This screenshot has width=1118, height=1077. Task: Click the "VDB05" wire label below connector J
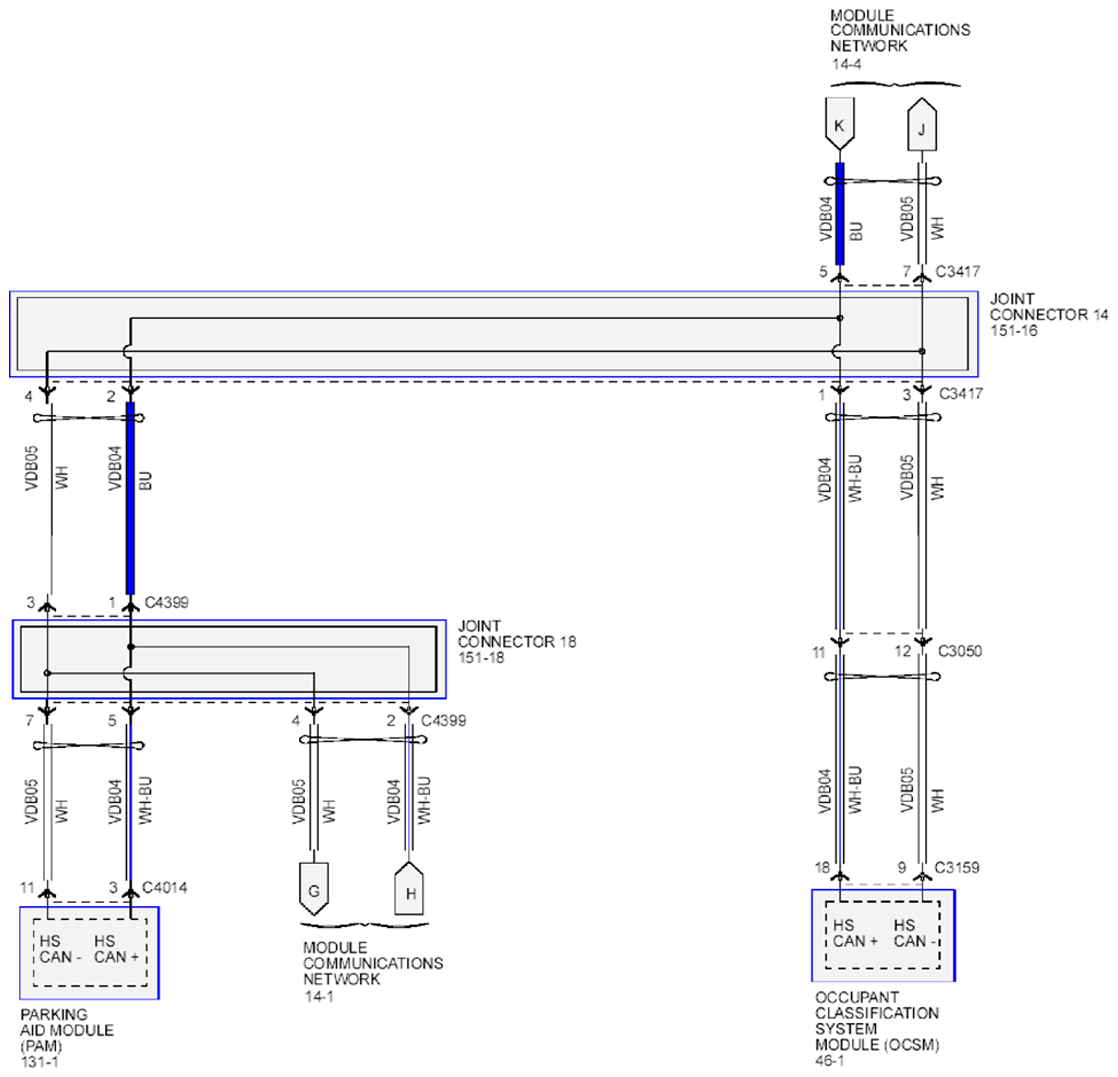[x=906, y=218]
